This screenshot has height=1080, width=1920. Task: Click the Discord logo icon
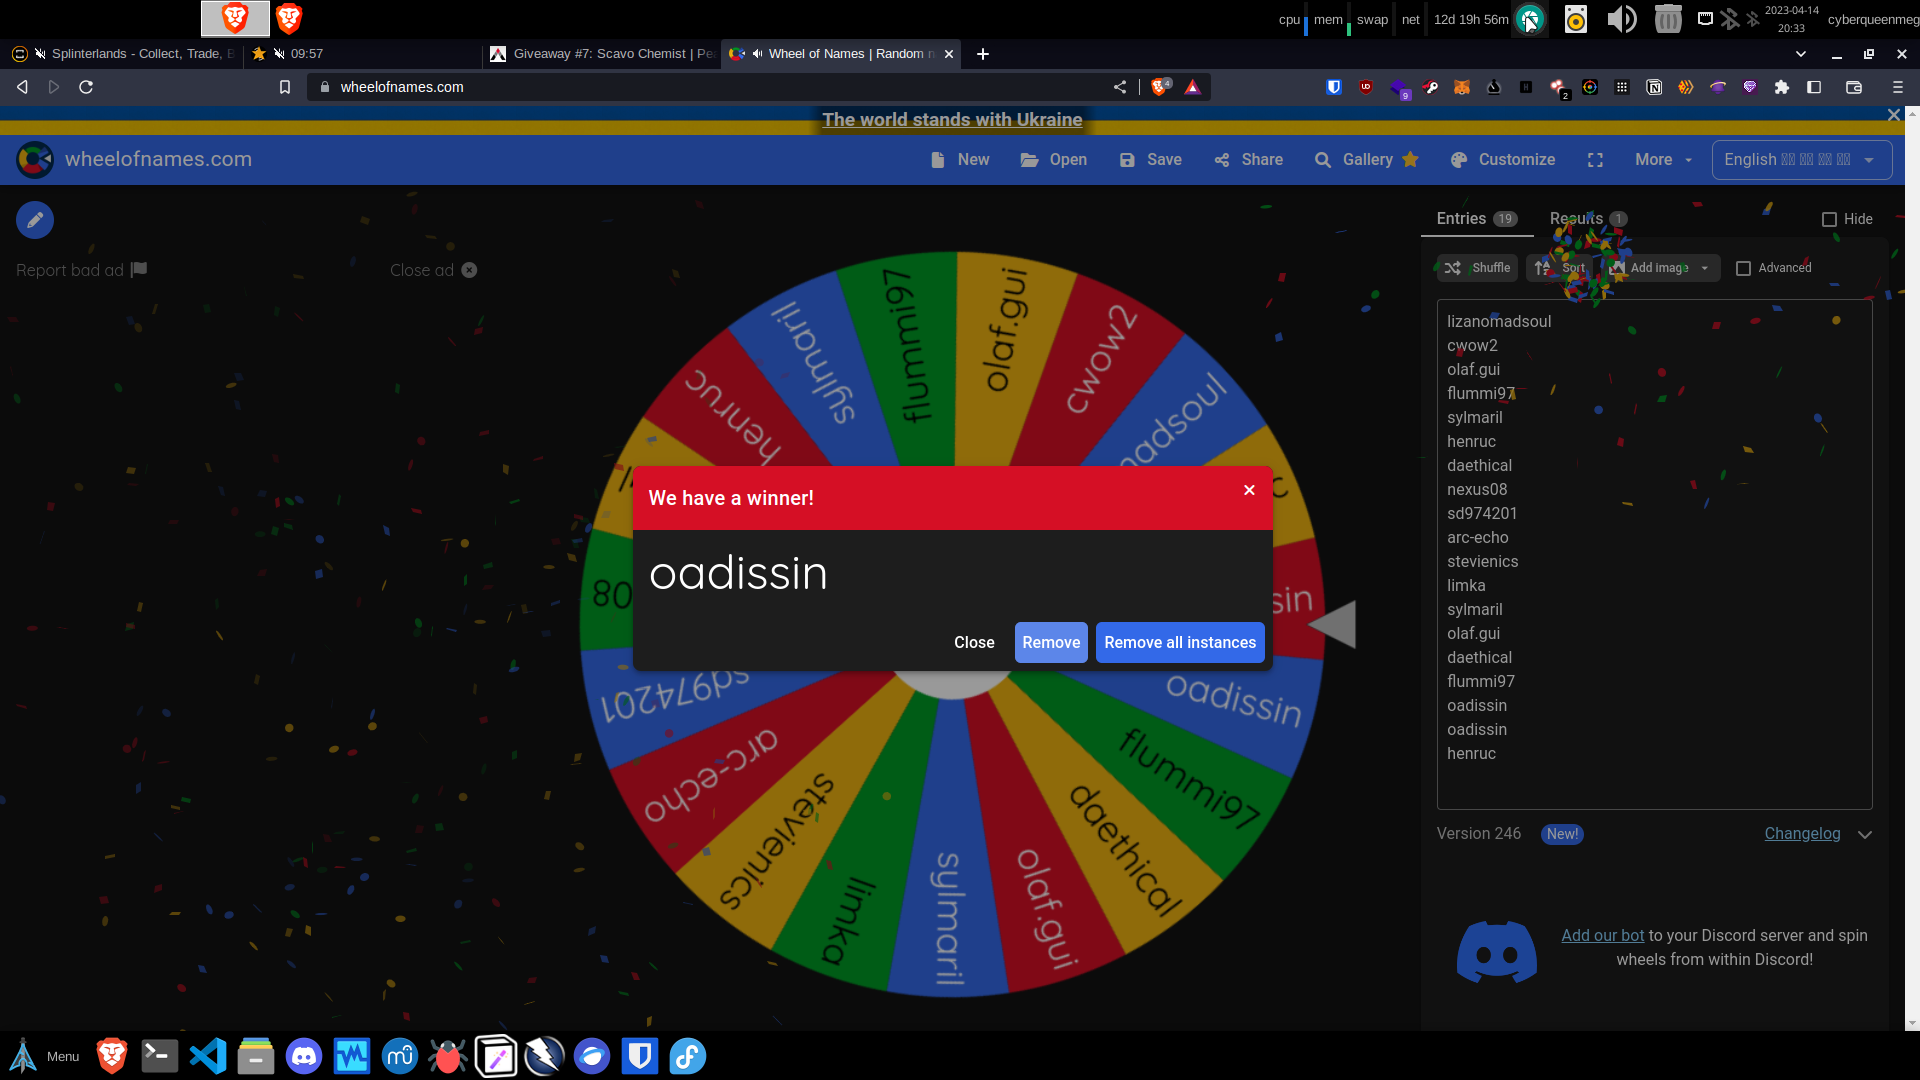[x=1496, y=951]
